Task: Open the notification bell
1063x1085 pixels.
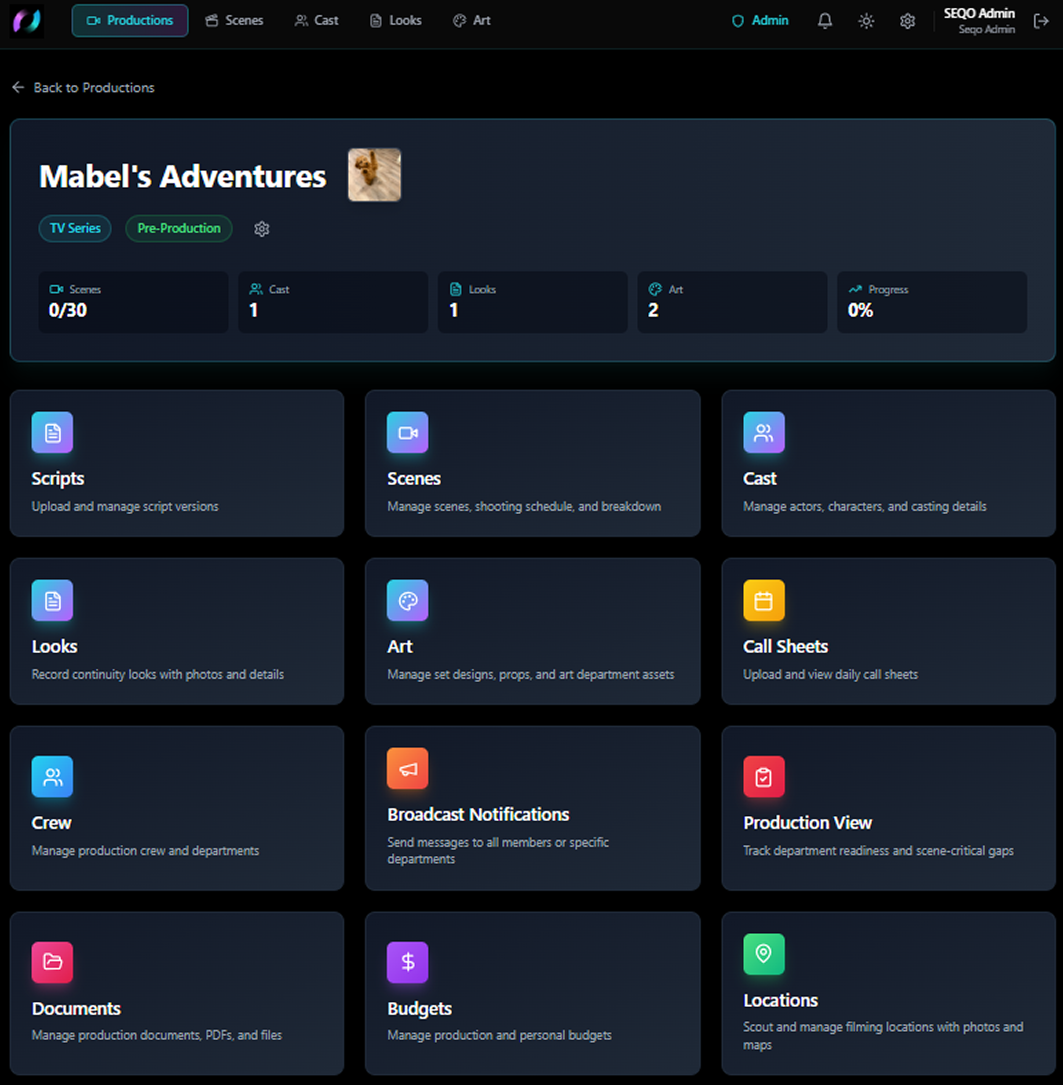Action: [x=824, y=20]
